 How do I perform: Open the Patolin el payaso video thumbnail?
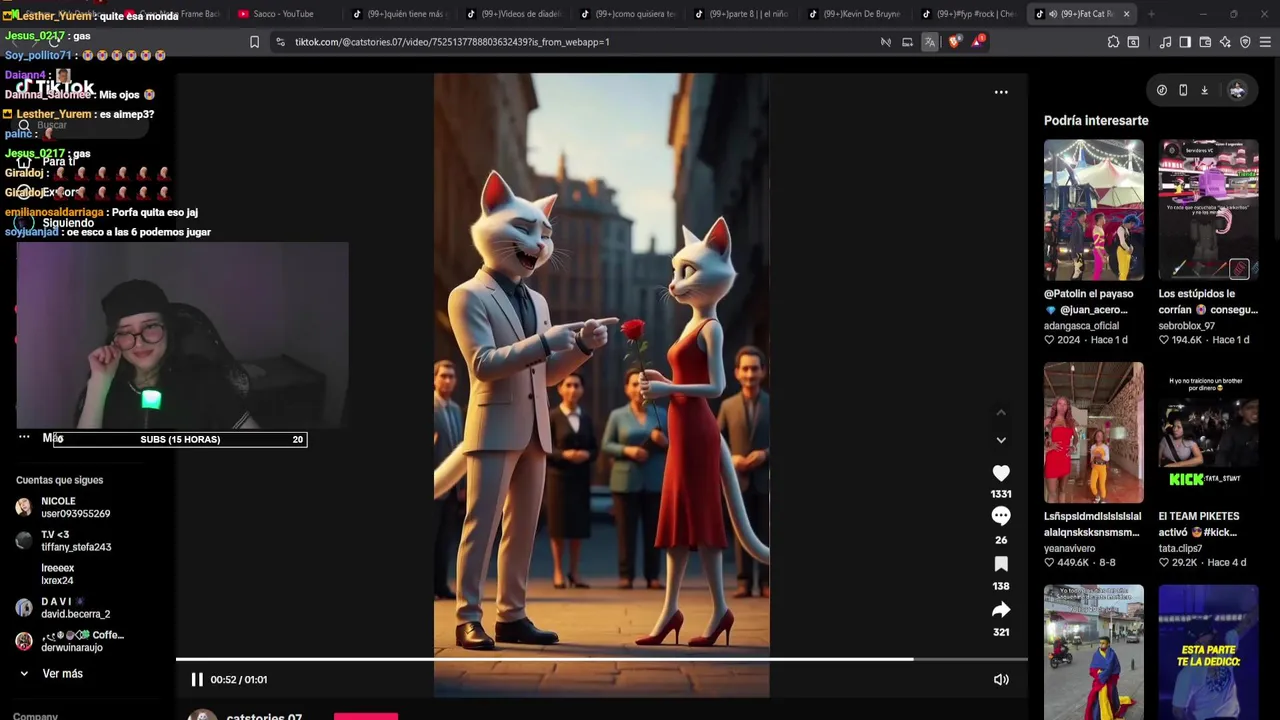click(x=1093, y=210)
